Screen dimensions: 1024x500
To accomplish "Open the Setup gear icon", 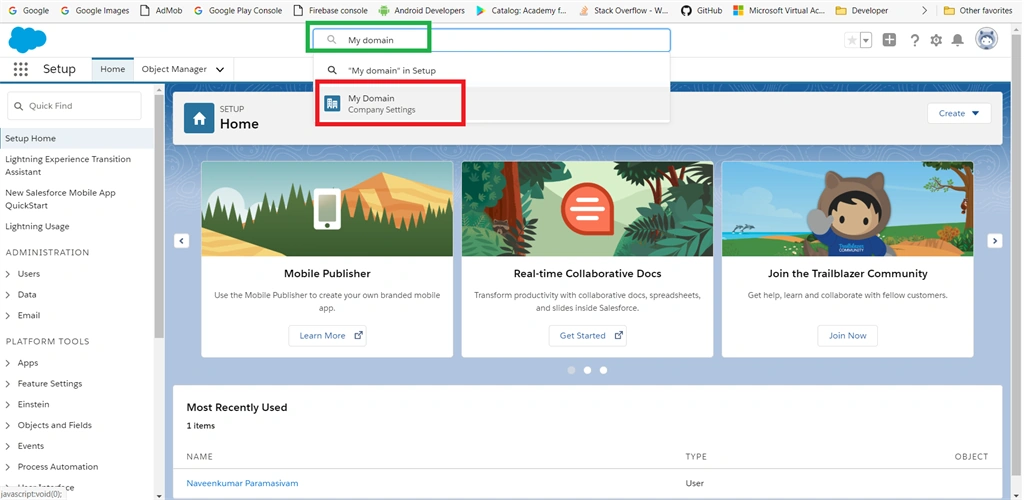I will tap(936, 40).
